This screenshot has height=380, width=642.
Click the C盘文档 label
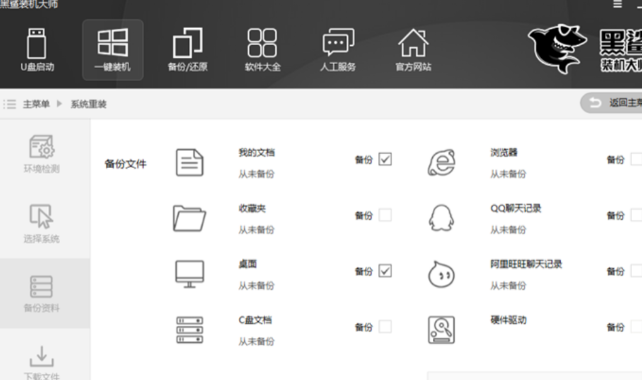click(255, 320)
